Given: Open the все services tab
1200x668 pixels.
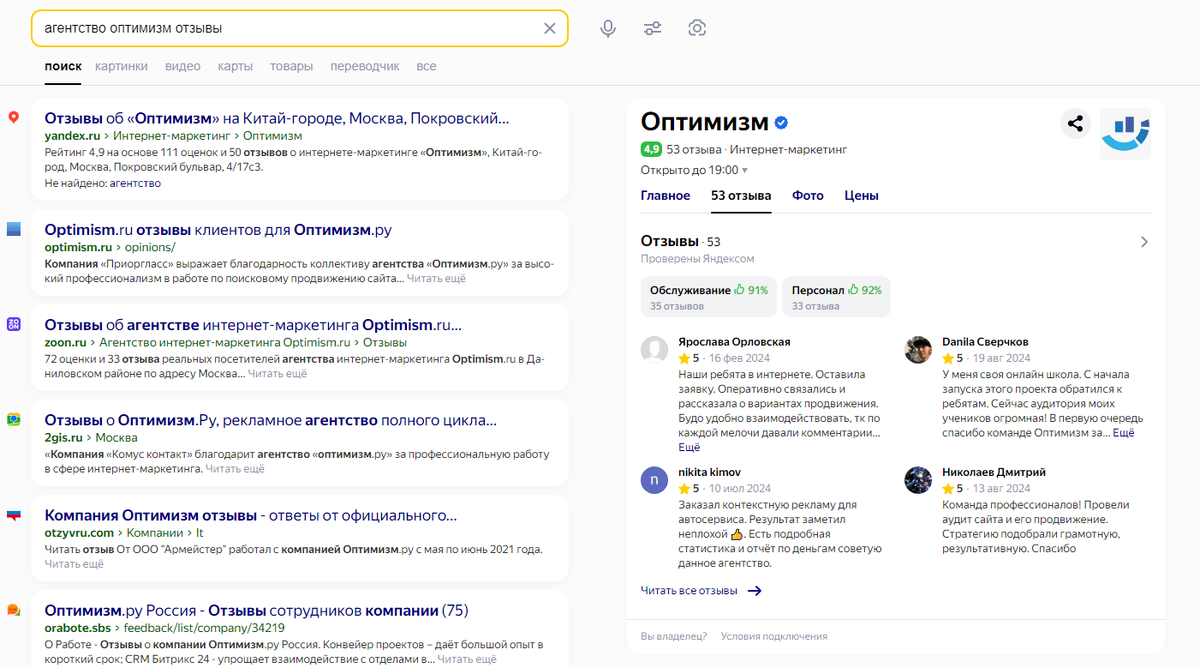Looking at the screenshot, I should [x=426, y=66].
